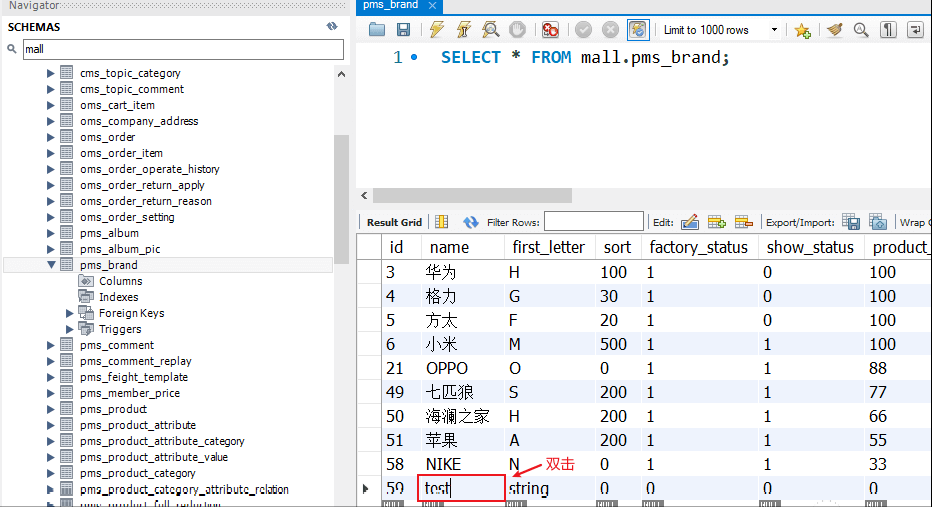Image resolution: width=932 pixels, height=507 pixels.
Task: Expand the pms_comment table node
Action: pyautogui.click(x=51, y=345)
